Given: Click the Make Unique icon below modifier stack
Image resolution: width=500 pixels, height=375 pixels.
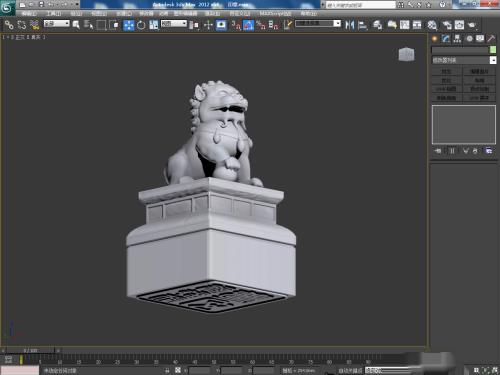Looking at the screenshot, I should point(465,151).
